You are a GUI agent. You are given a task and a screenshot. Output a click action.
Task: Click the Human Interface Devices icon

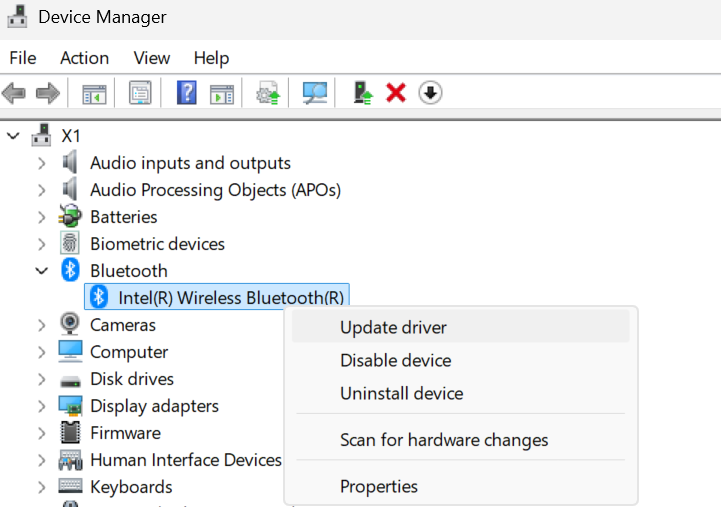point(70,459)
